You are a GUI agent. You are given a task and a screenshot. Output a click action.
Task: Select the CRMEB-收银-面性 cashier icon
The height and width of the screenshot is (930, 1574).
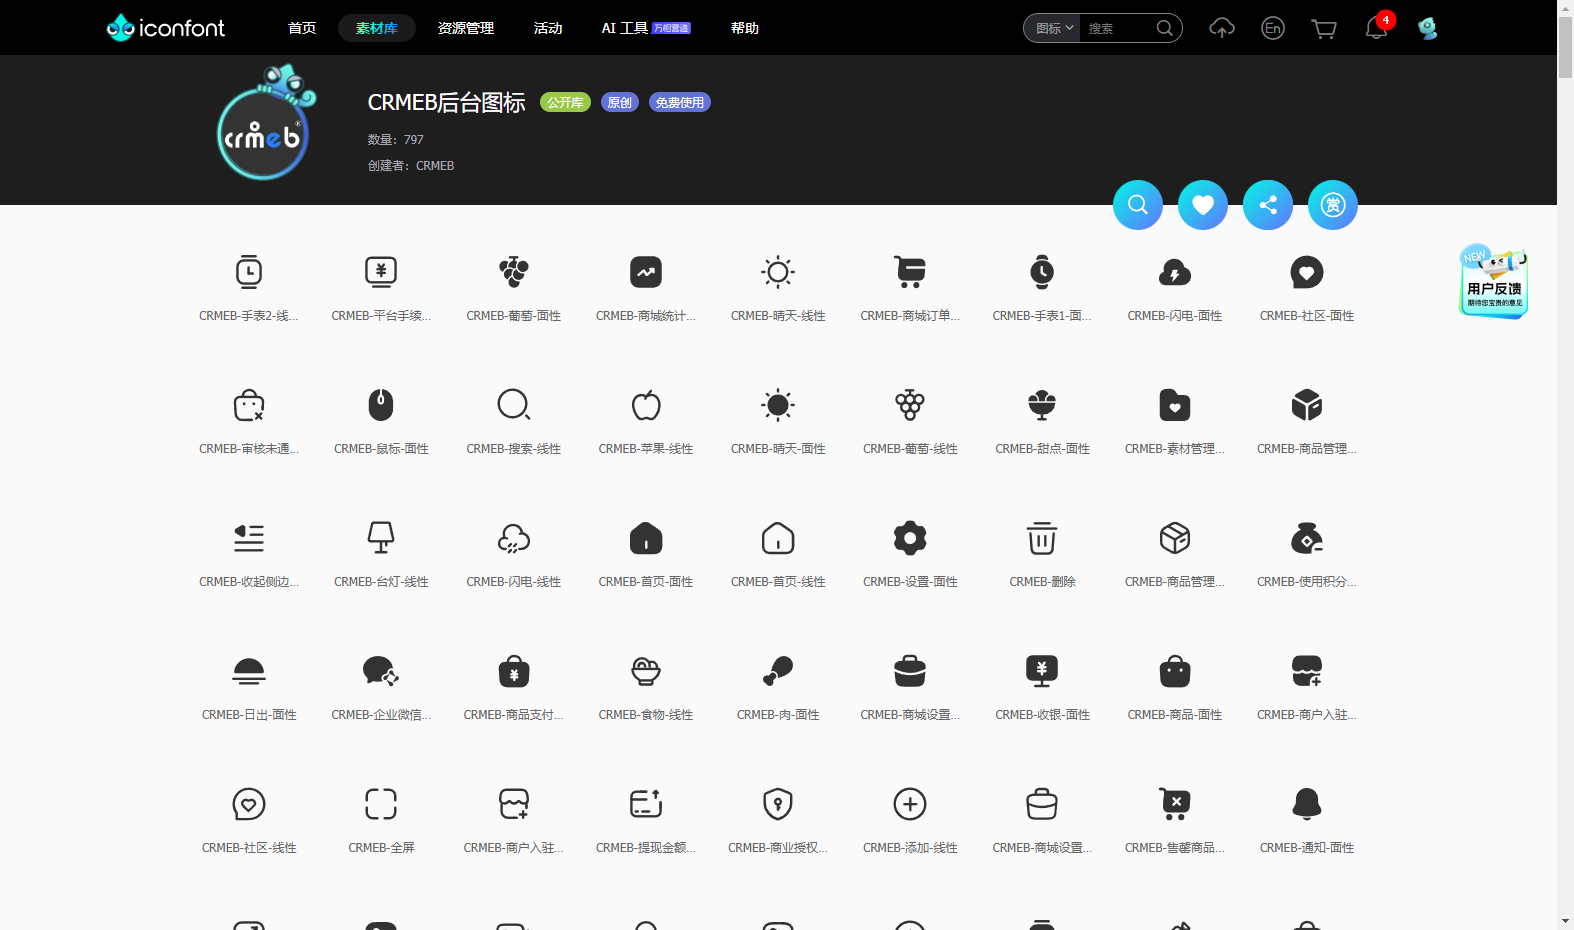[1042, 671]
